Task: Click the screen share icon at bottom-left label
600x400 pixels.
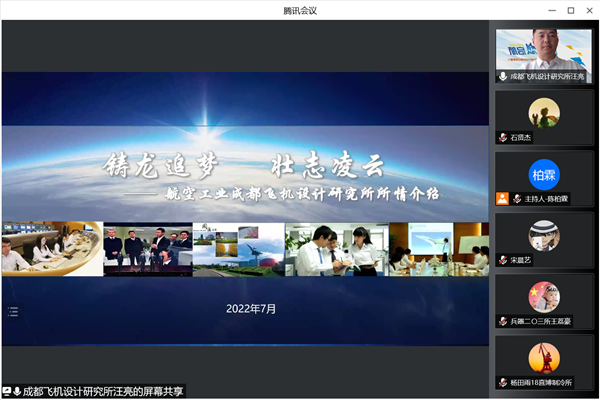Action: [7, 391]
